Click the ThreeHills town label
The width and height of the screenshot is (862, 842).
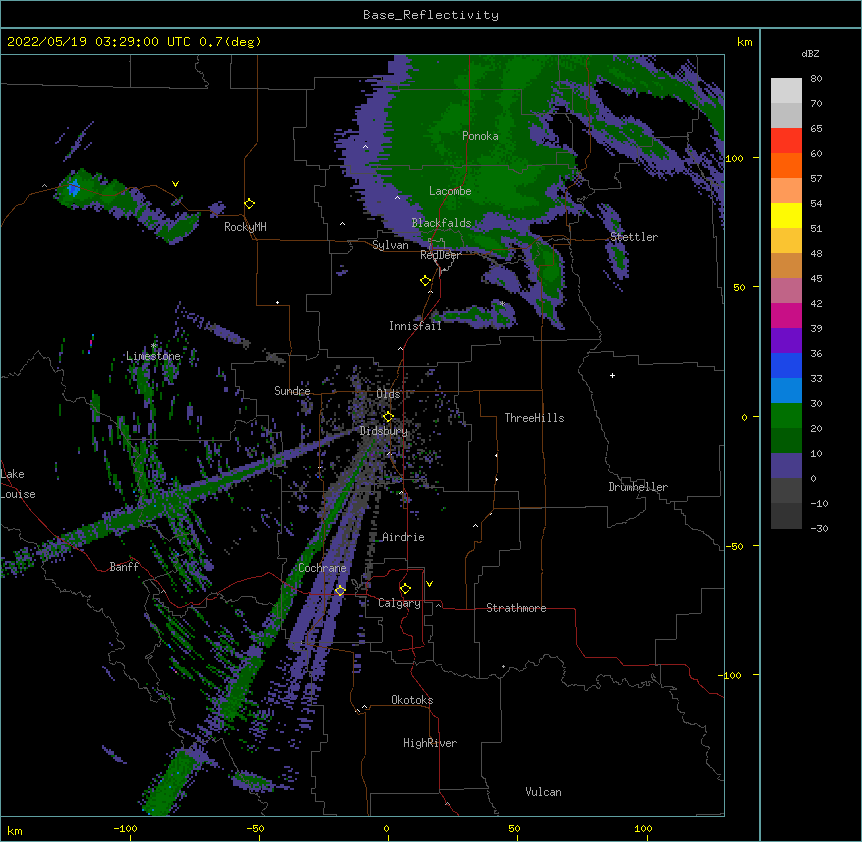point(534,418)
